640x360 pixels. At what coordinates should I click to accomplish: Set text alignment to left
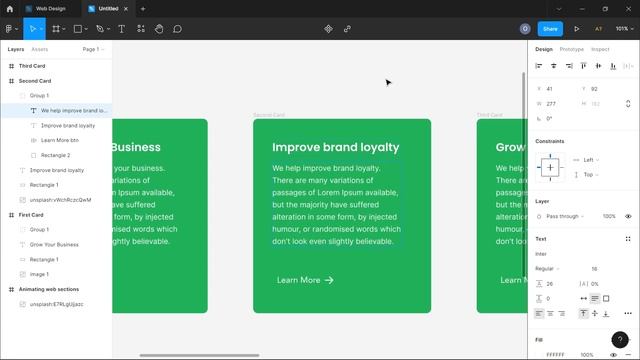coord(539,313)
